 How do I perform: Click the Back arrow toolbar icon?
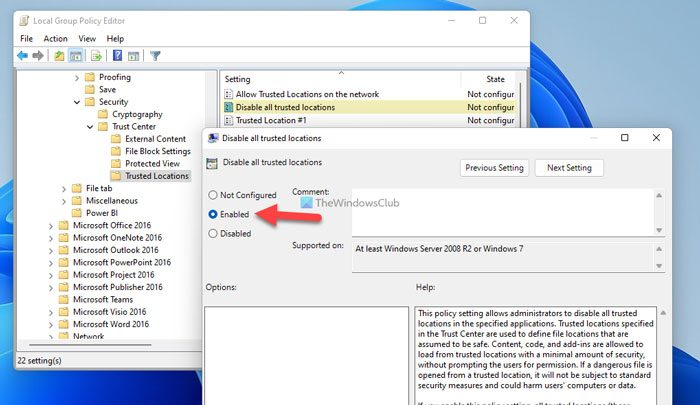tap(22, 56)
